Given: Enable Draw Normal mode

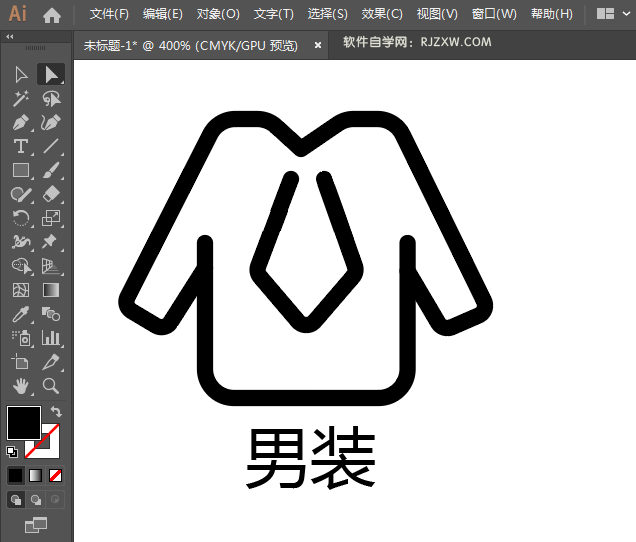Looking at the screenshot, I should point(16,500).
